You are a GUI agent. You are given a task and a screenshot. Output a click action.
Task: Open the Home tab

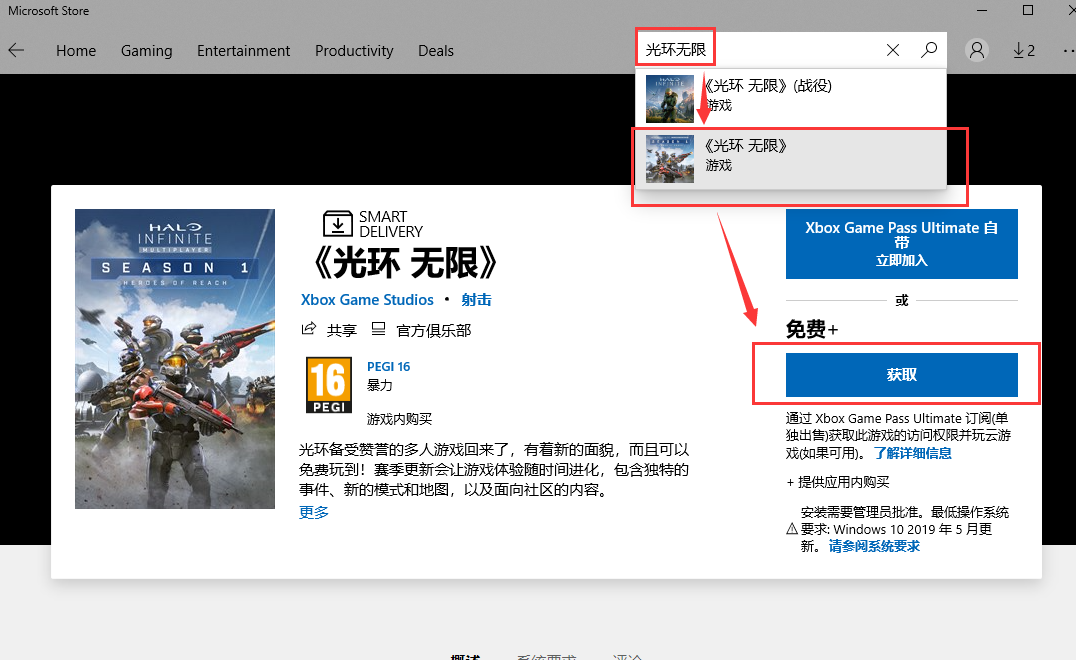click(76, 51)
